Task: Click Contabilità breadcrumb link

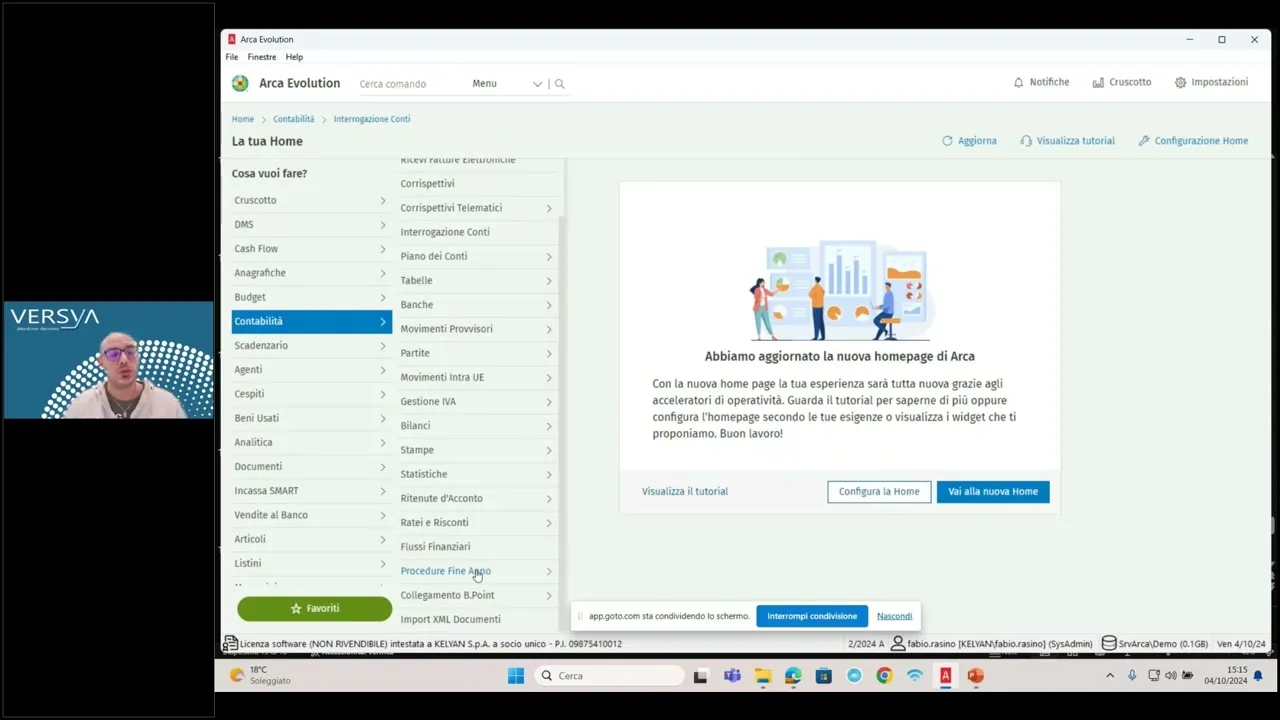Action: click(x=294, y=119)
